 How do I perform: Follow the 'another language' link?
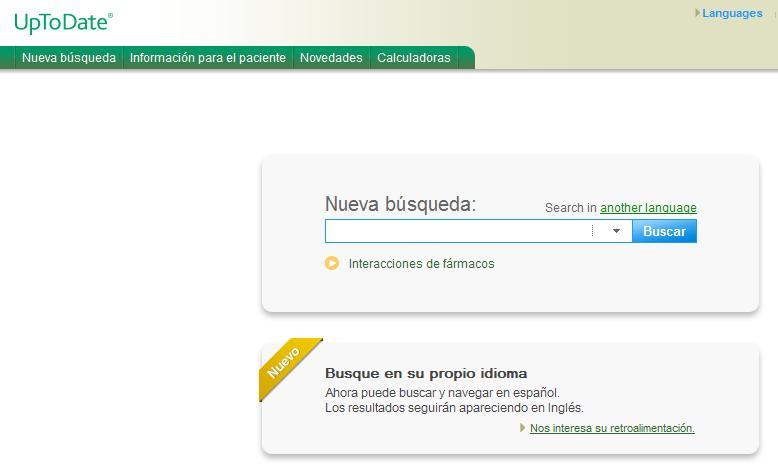click(x=648, y=208)
